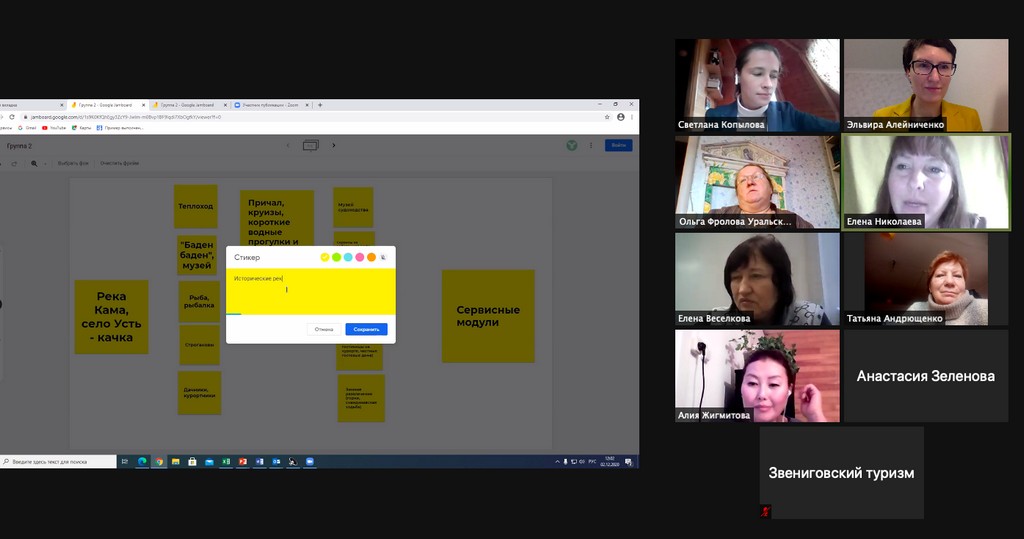Screen dimensions: 1024x539
Task: Select the pink sticker color
Action: click(359, 257)
